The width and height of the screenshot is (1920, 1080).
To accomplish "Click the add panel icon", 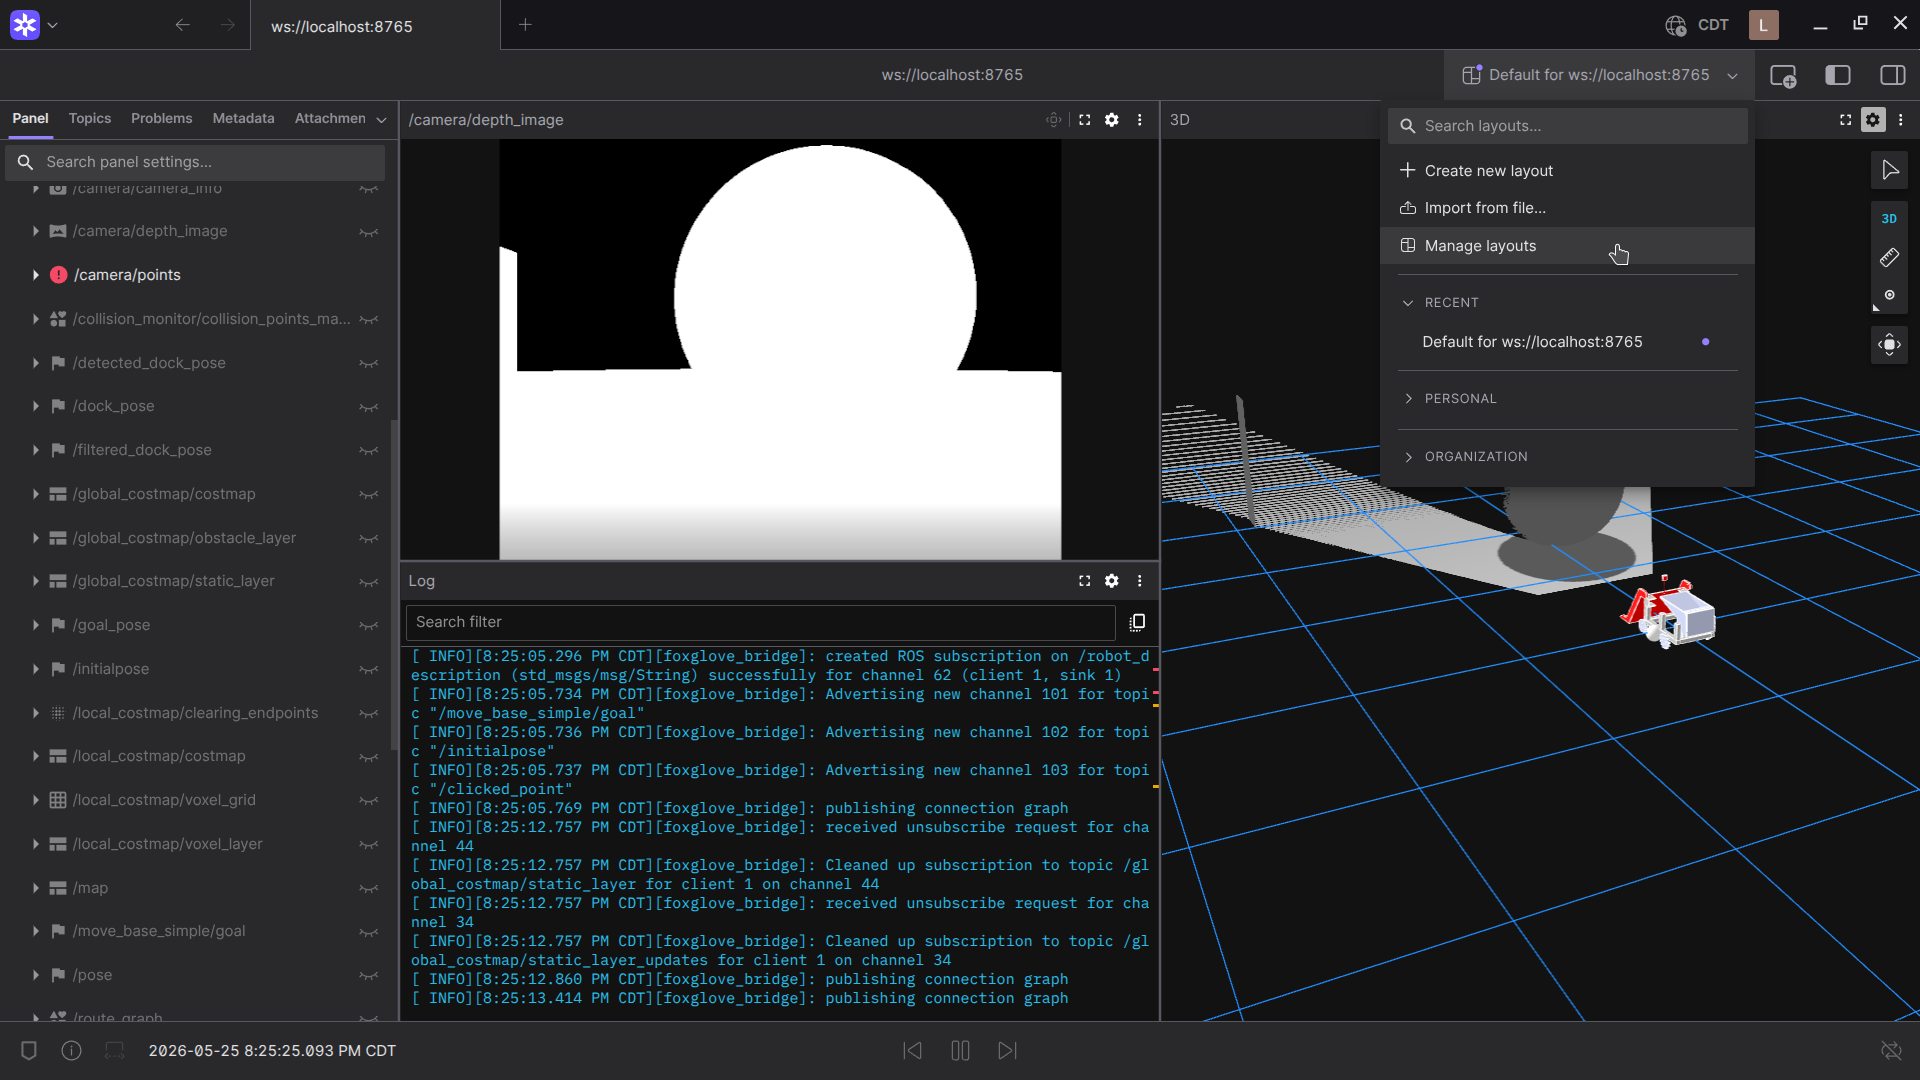I will [1783, 75].
